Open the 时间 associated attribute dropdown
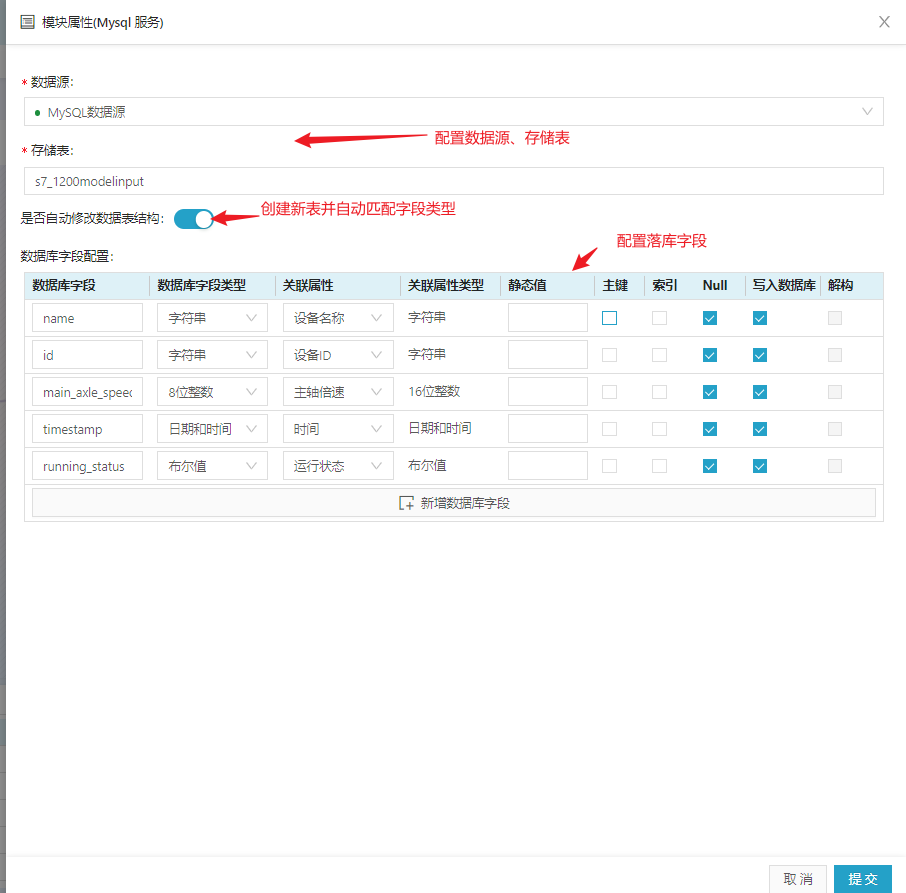The width and height of the screenshot is (906, 893). (x=338, y=429)
